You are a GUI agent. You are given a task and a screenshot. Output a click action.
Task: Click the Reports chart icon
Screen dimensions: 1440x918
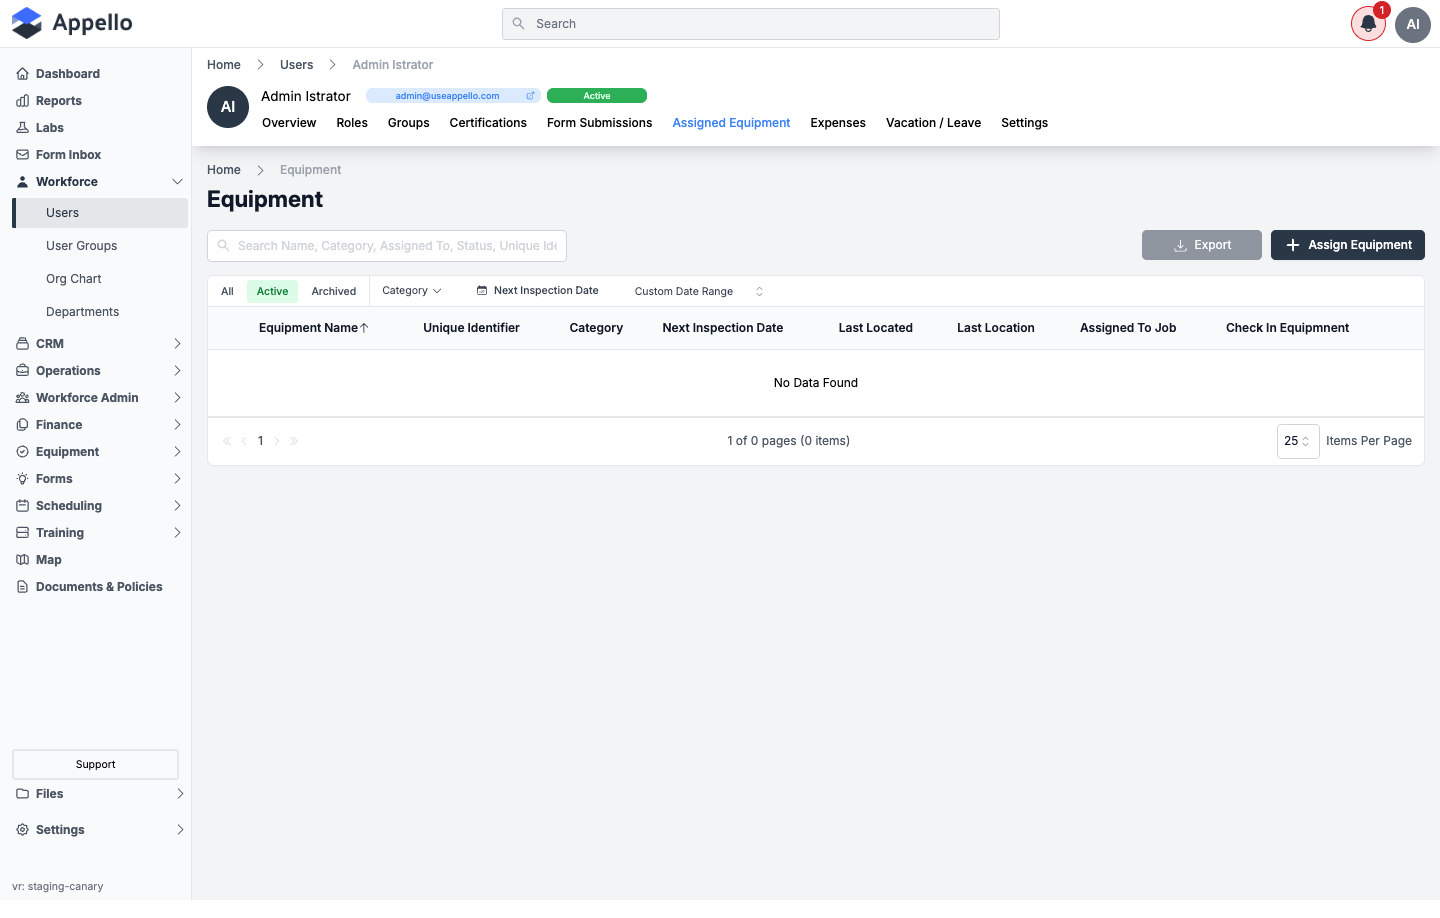point(22,101)
